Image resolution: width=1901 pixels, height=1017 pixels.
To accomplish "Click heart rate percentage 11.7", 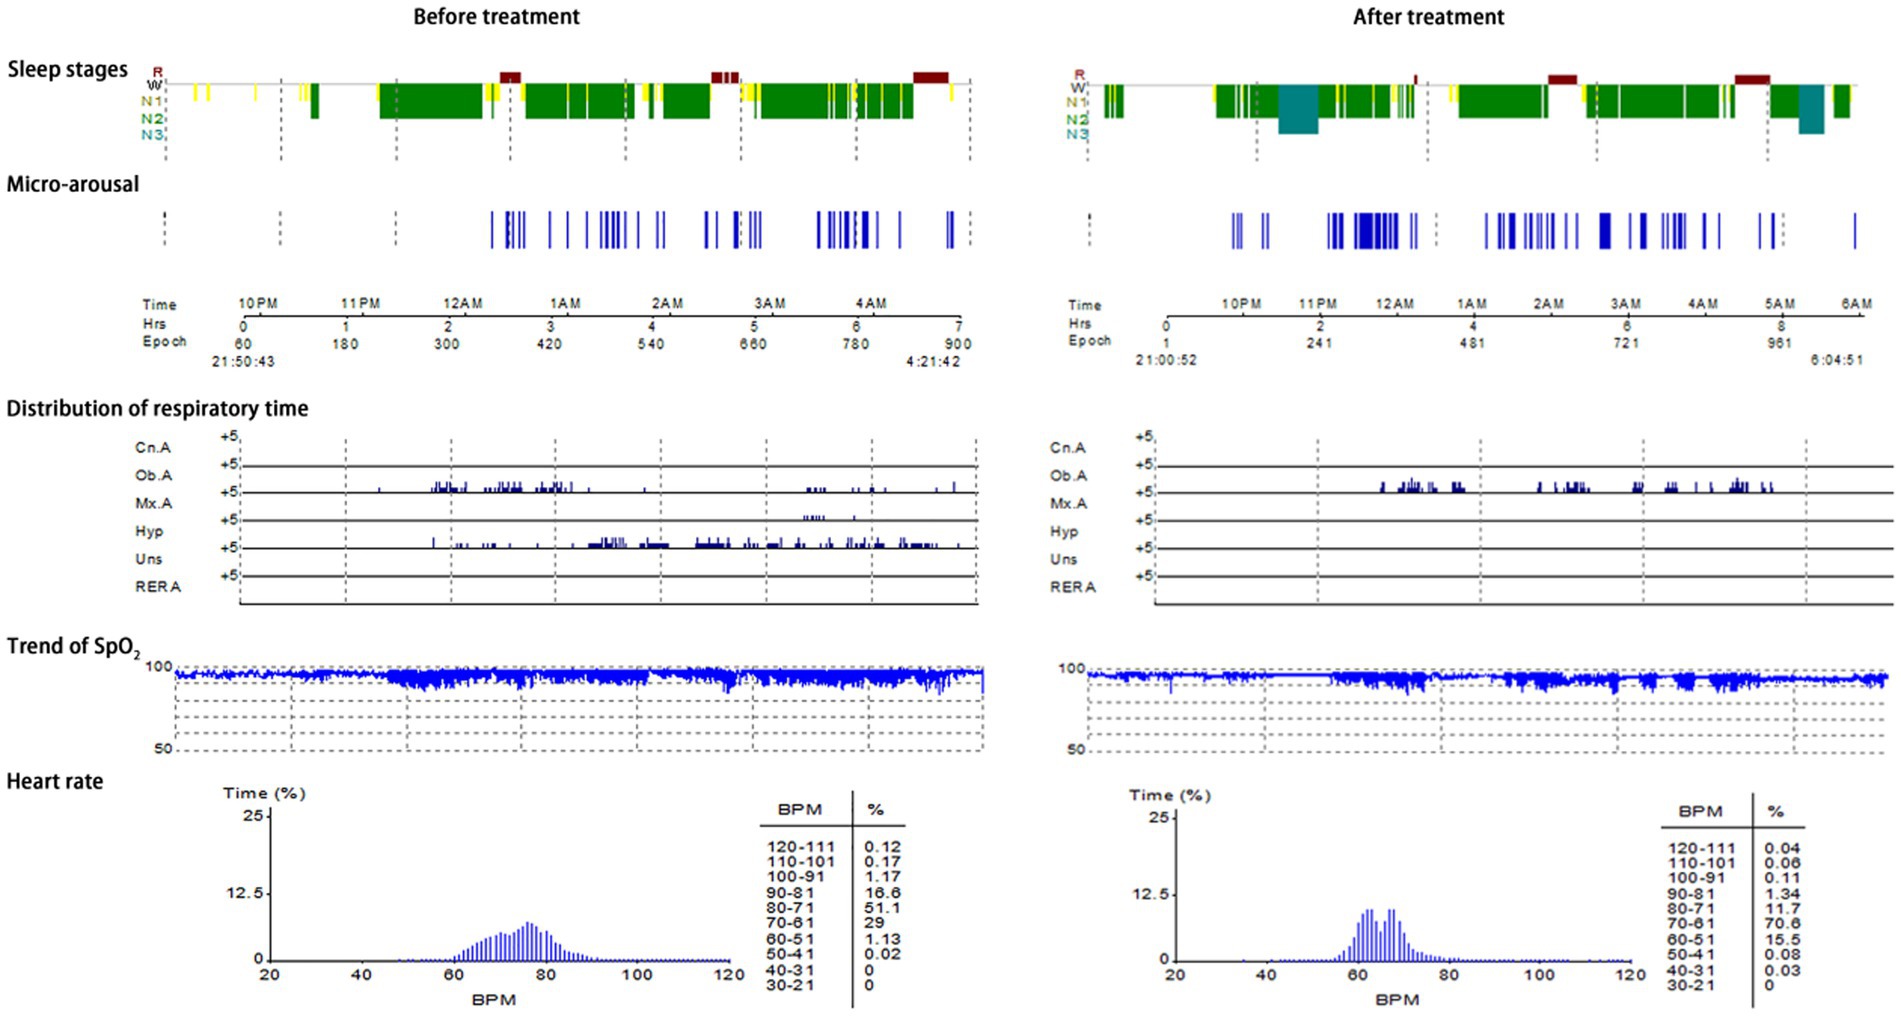I will (x=1782, y=909).
